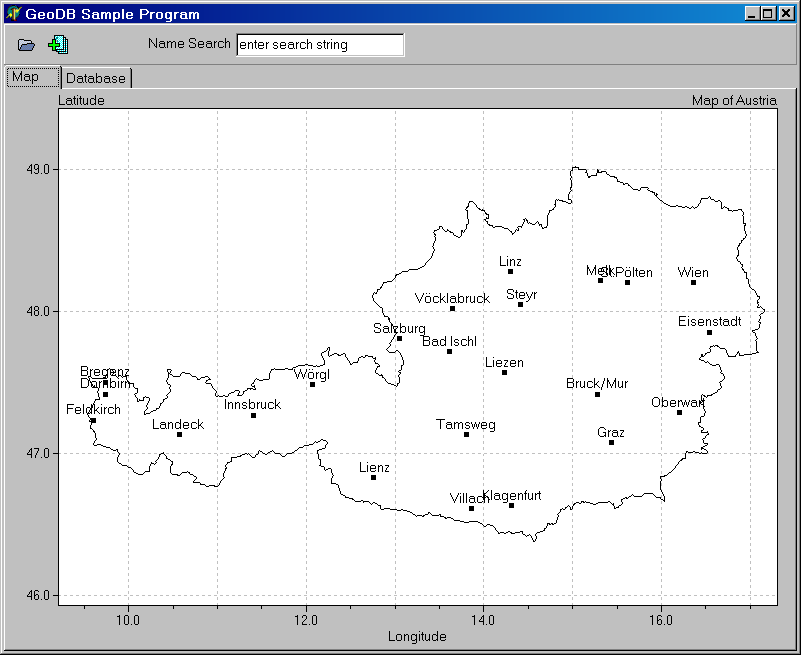The height and width of the screenshot is (655, 801).
Task: Click the Lienz marker on the map
Action: point(373,477)
